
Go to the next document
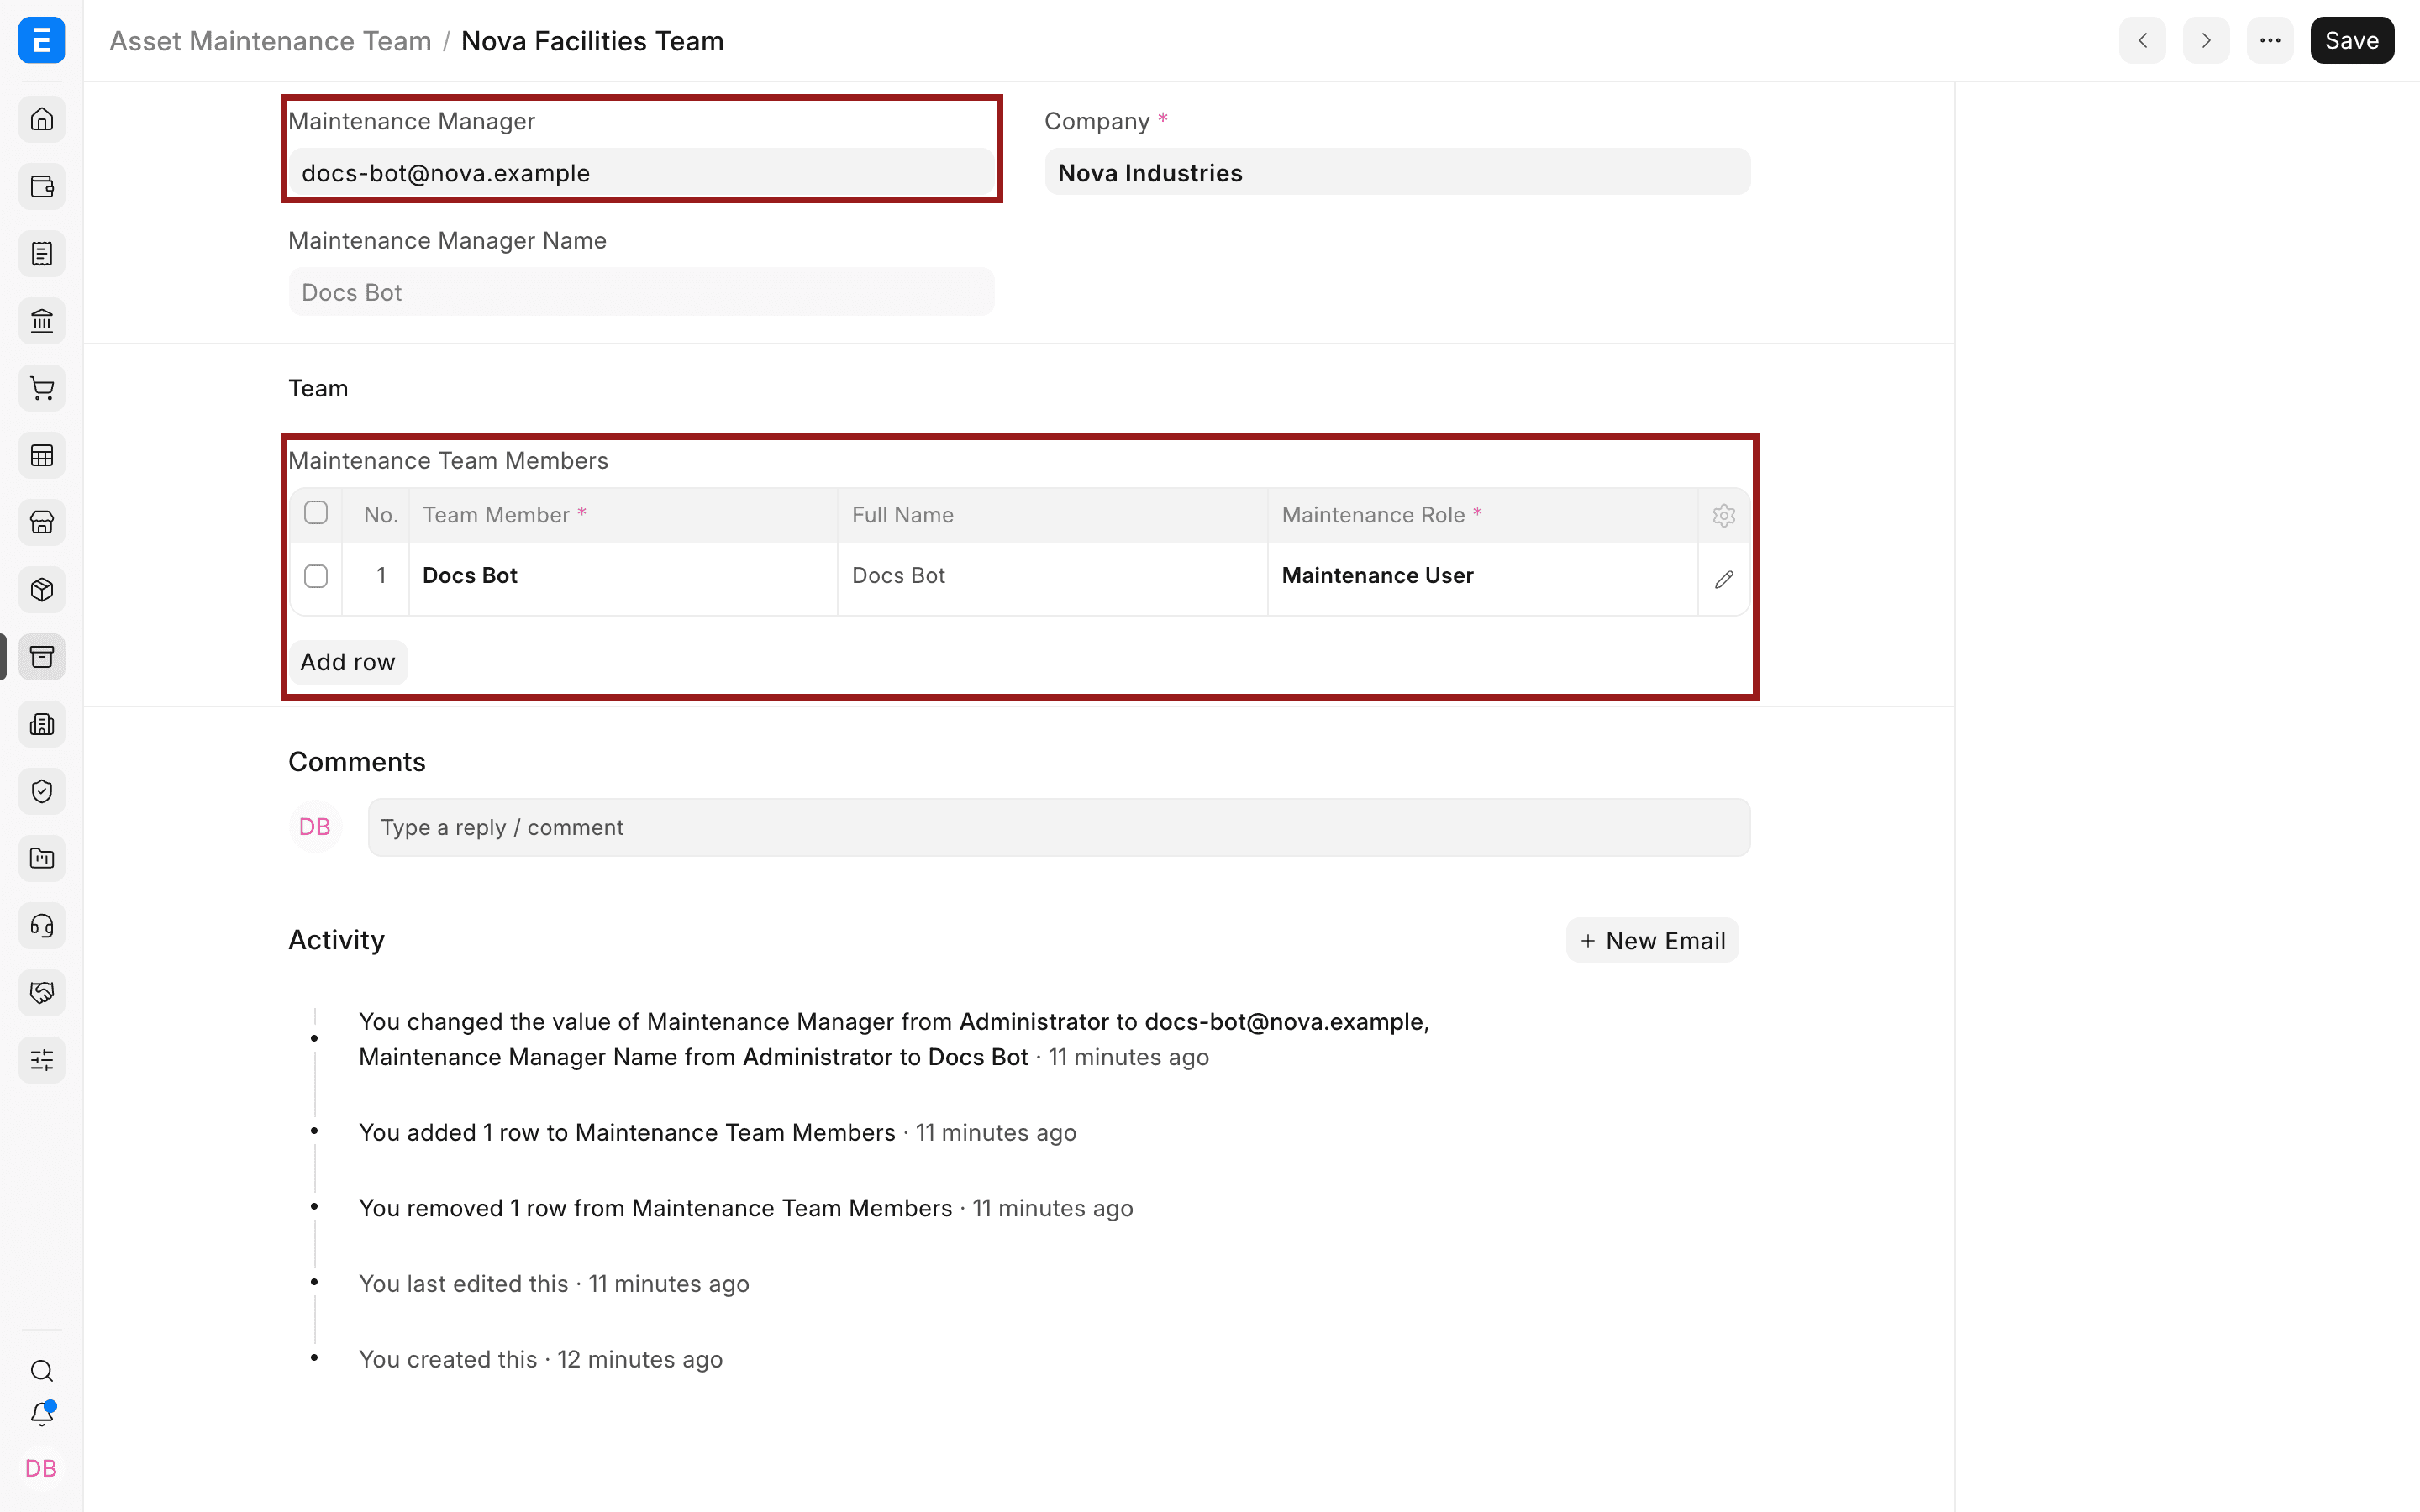(x=2206, y=41)
